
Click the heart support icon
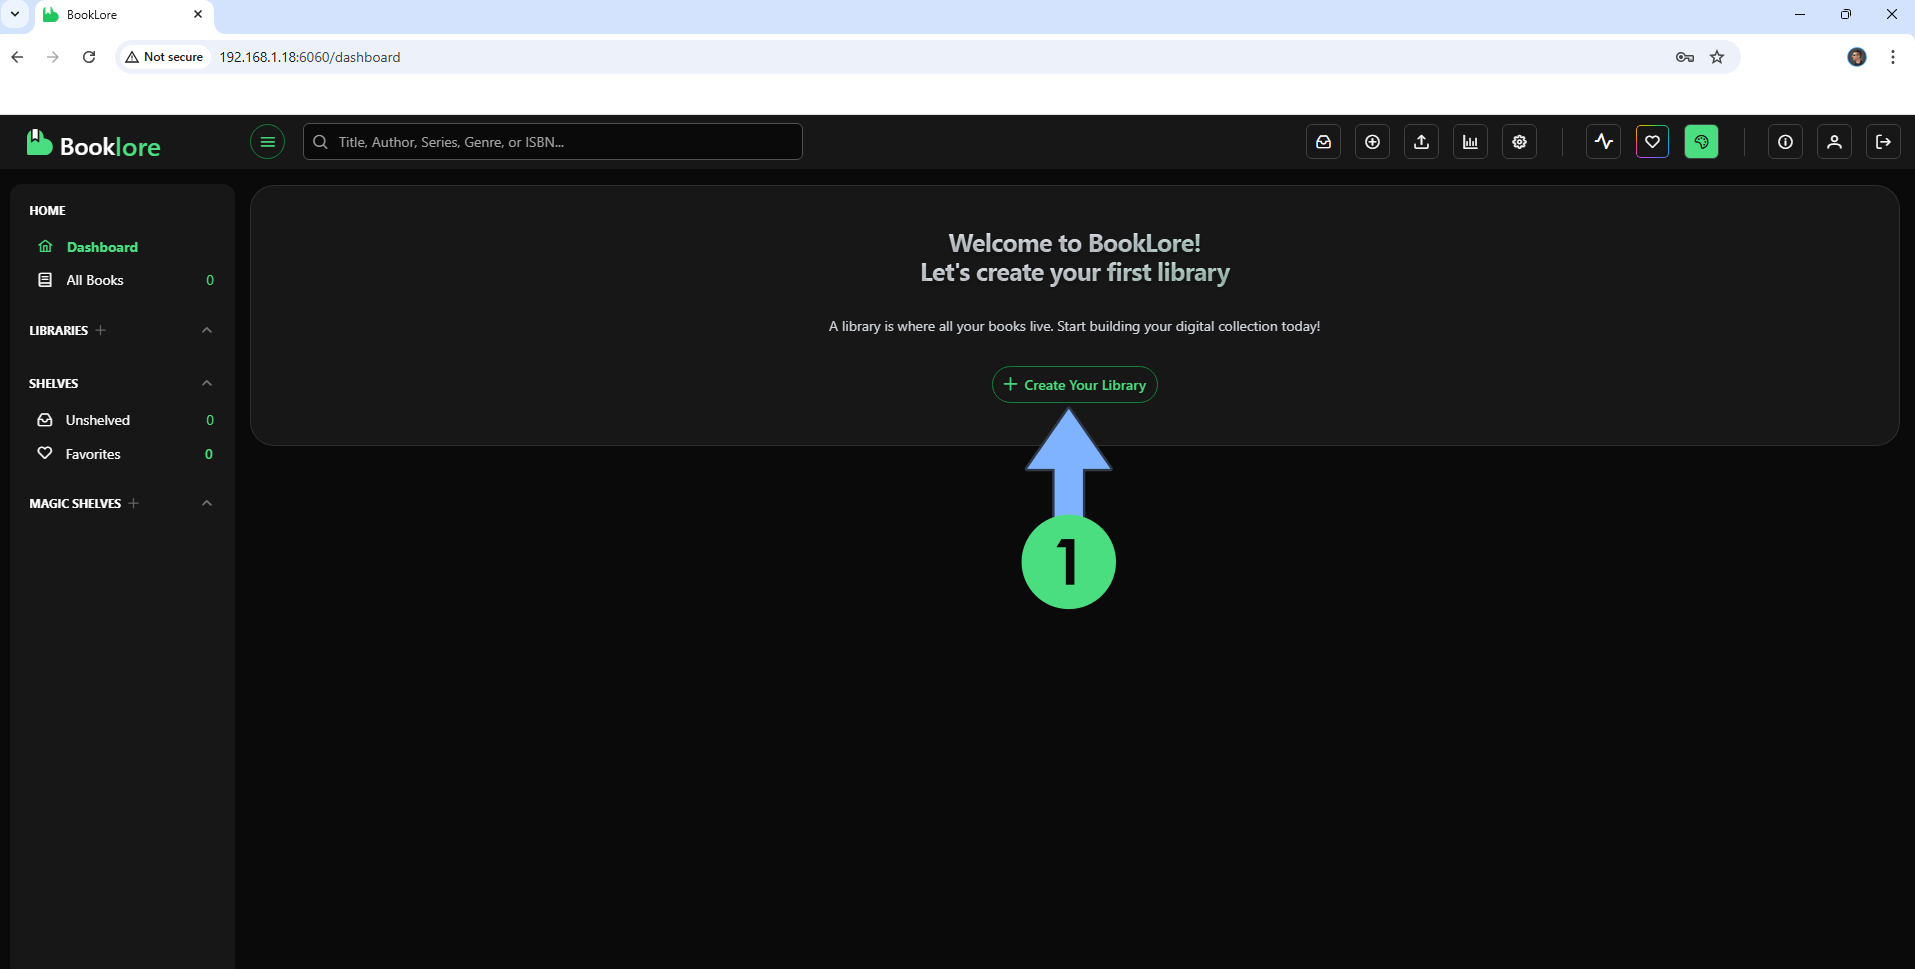(1652, 142)
